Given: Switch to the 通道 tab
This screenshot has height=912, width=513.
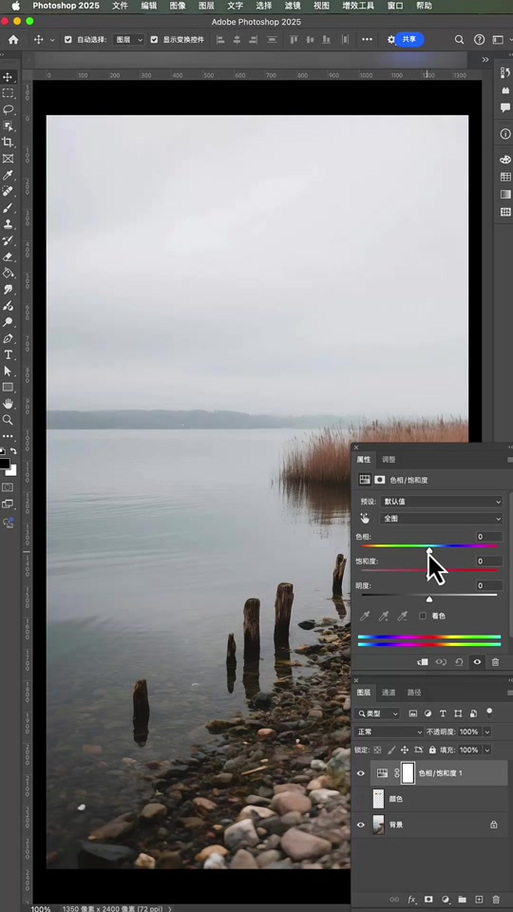Looking at the screenshot, I should [x=389, y=693].
